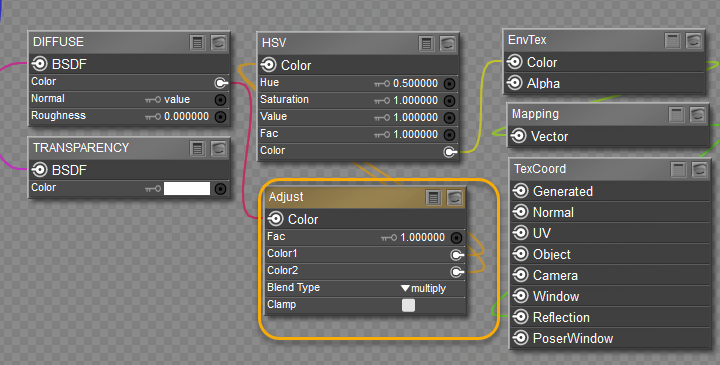
Task: Click the Adjust Color1 input plug
Action: [457, 254]
